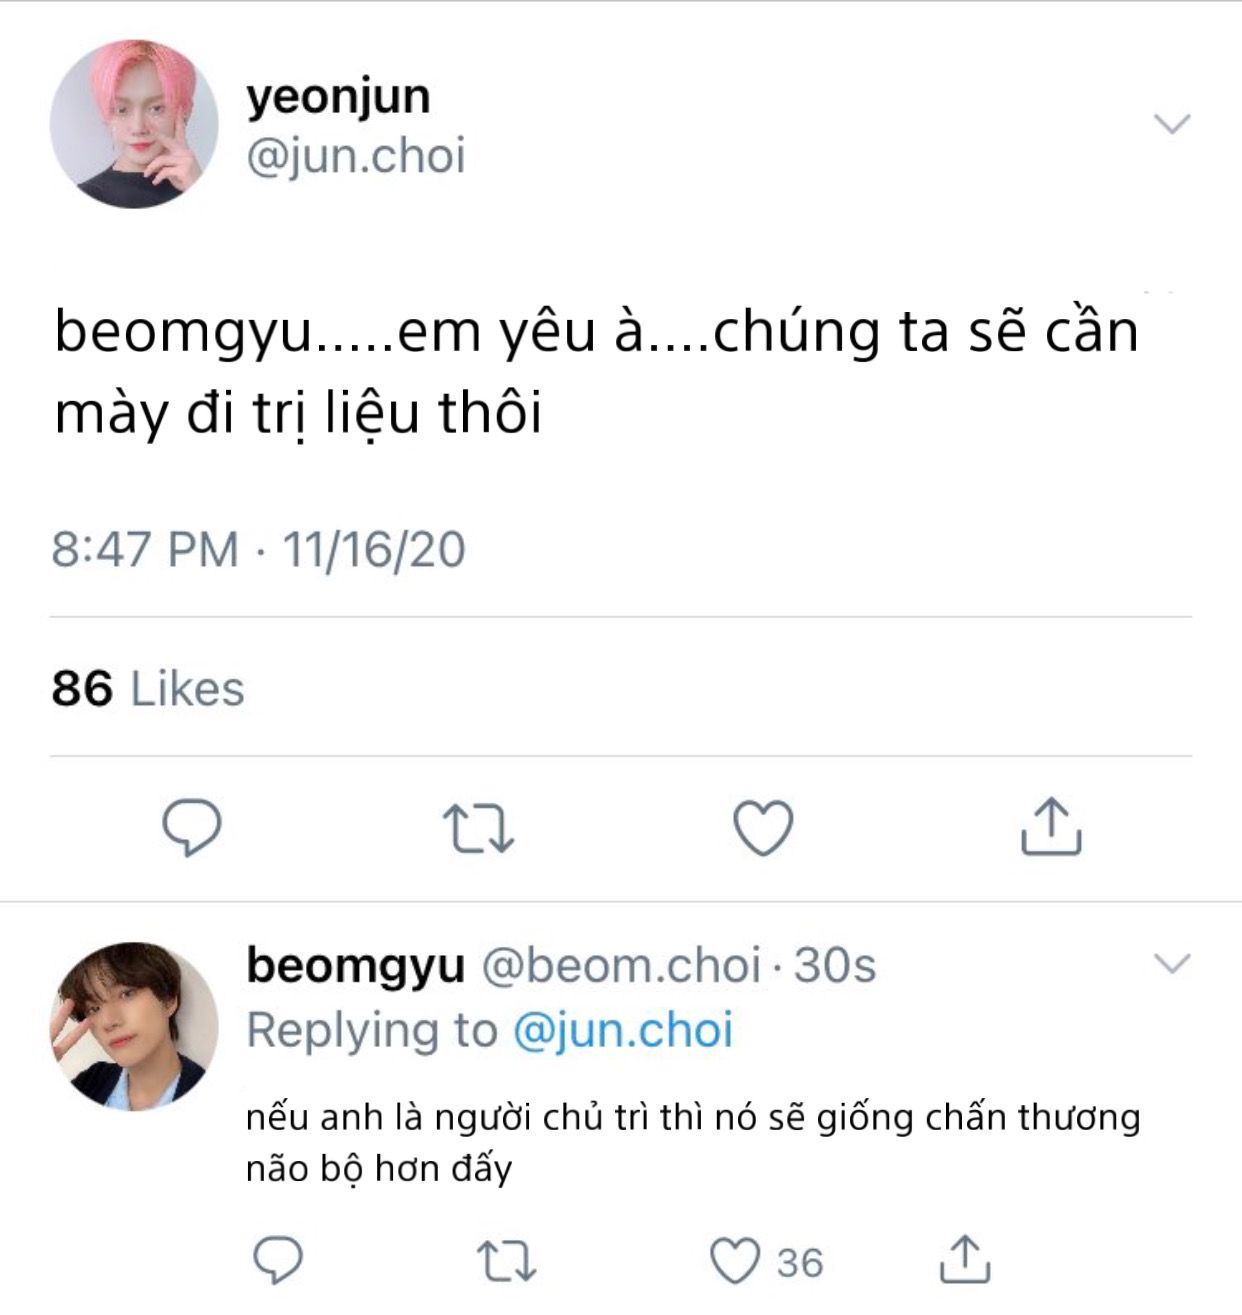Reply to beomgyu's comment

pos(277,1260)
